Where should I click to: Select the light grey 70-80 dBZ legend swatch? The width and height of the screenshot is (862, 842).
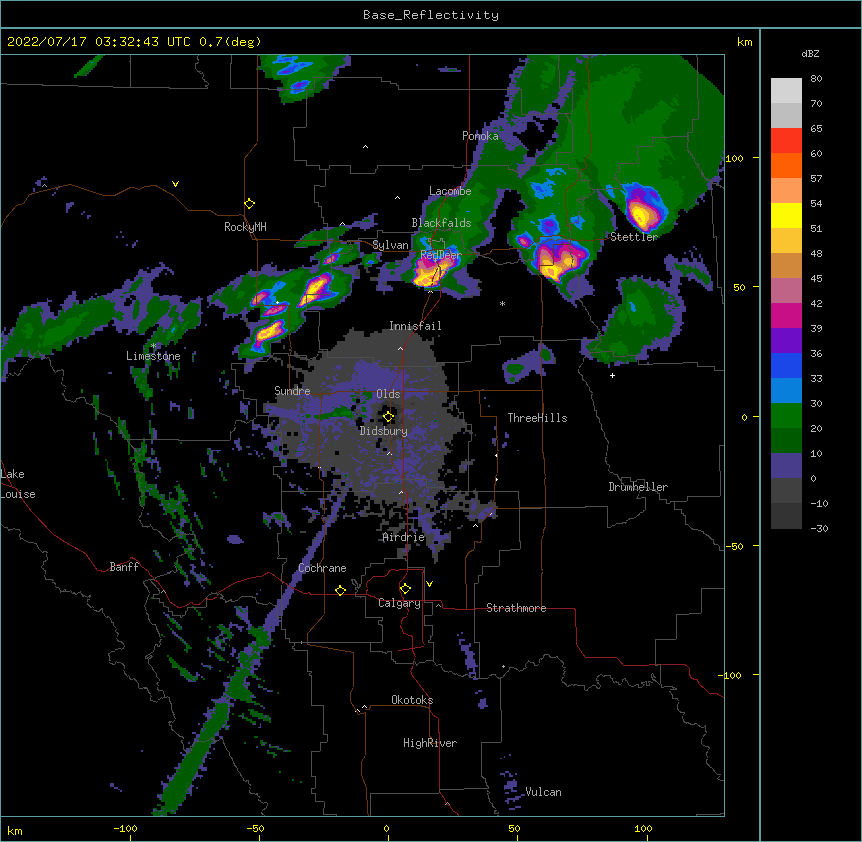coord(786,90)
